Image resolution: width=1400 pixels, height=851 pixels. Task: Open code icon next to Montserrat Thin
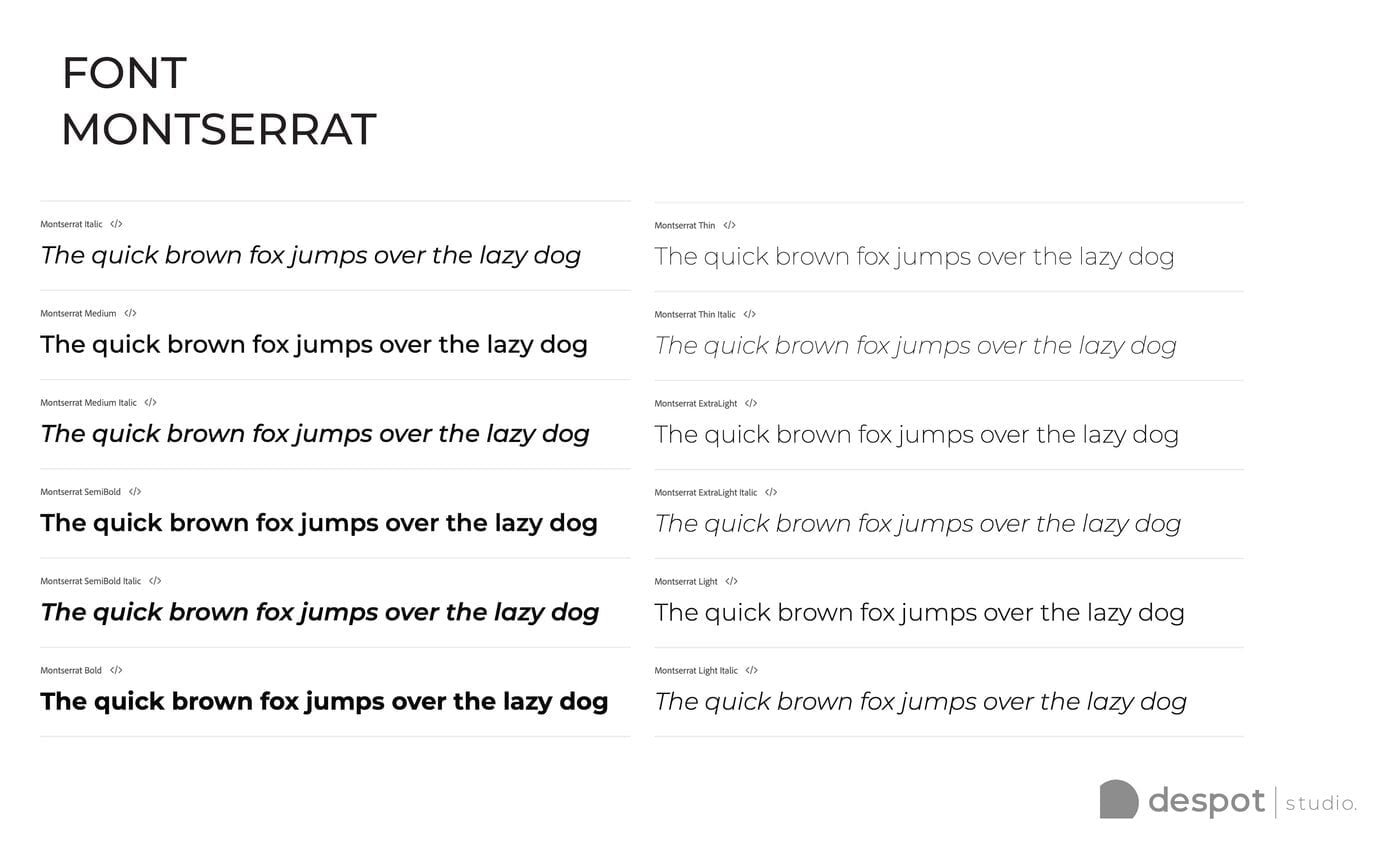coord(729,226)
